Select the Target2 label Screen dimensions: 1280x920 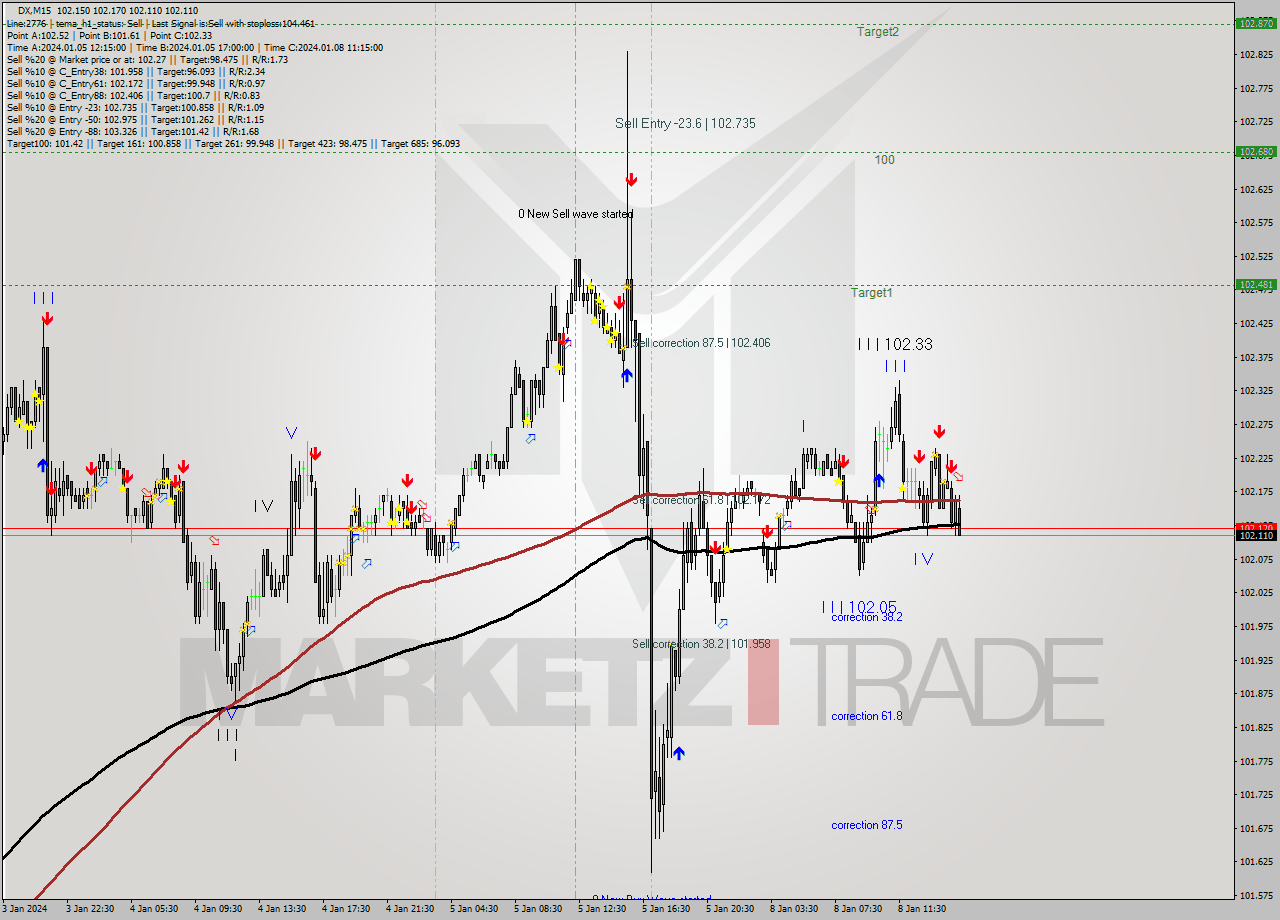(877, 32)
